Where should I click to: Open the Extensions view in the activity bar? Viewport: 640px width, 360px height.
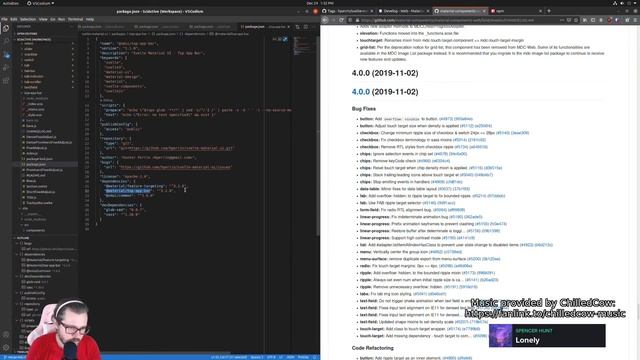(6, 81)
